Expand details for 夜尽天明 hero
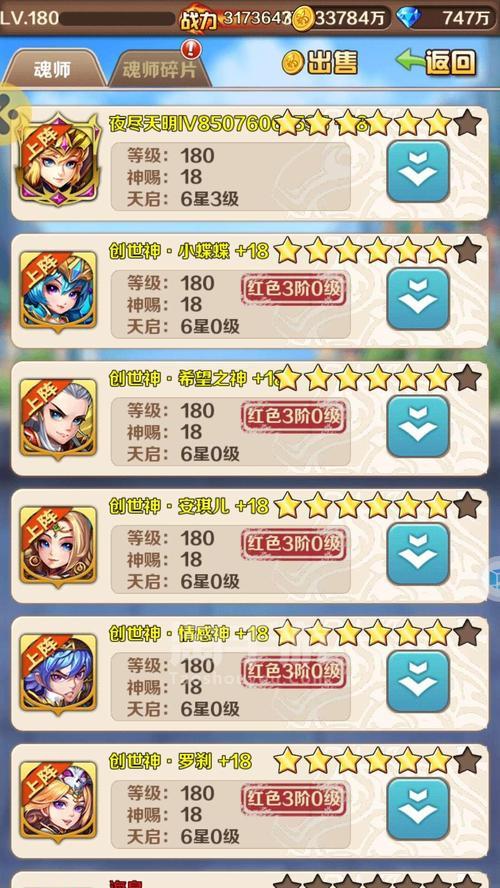Image resolution: width=500 pixels, height=888 pixels. [418, 171]
